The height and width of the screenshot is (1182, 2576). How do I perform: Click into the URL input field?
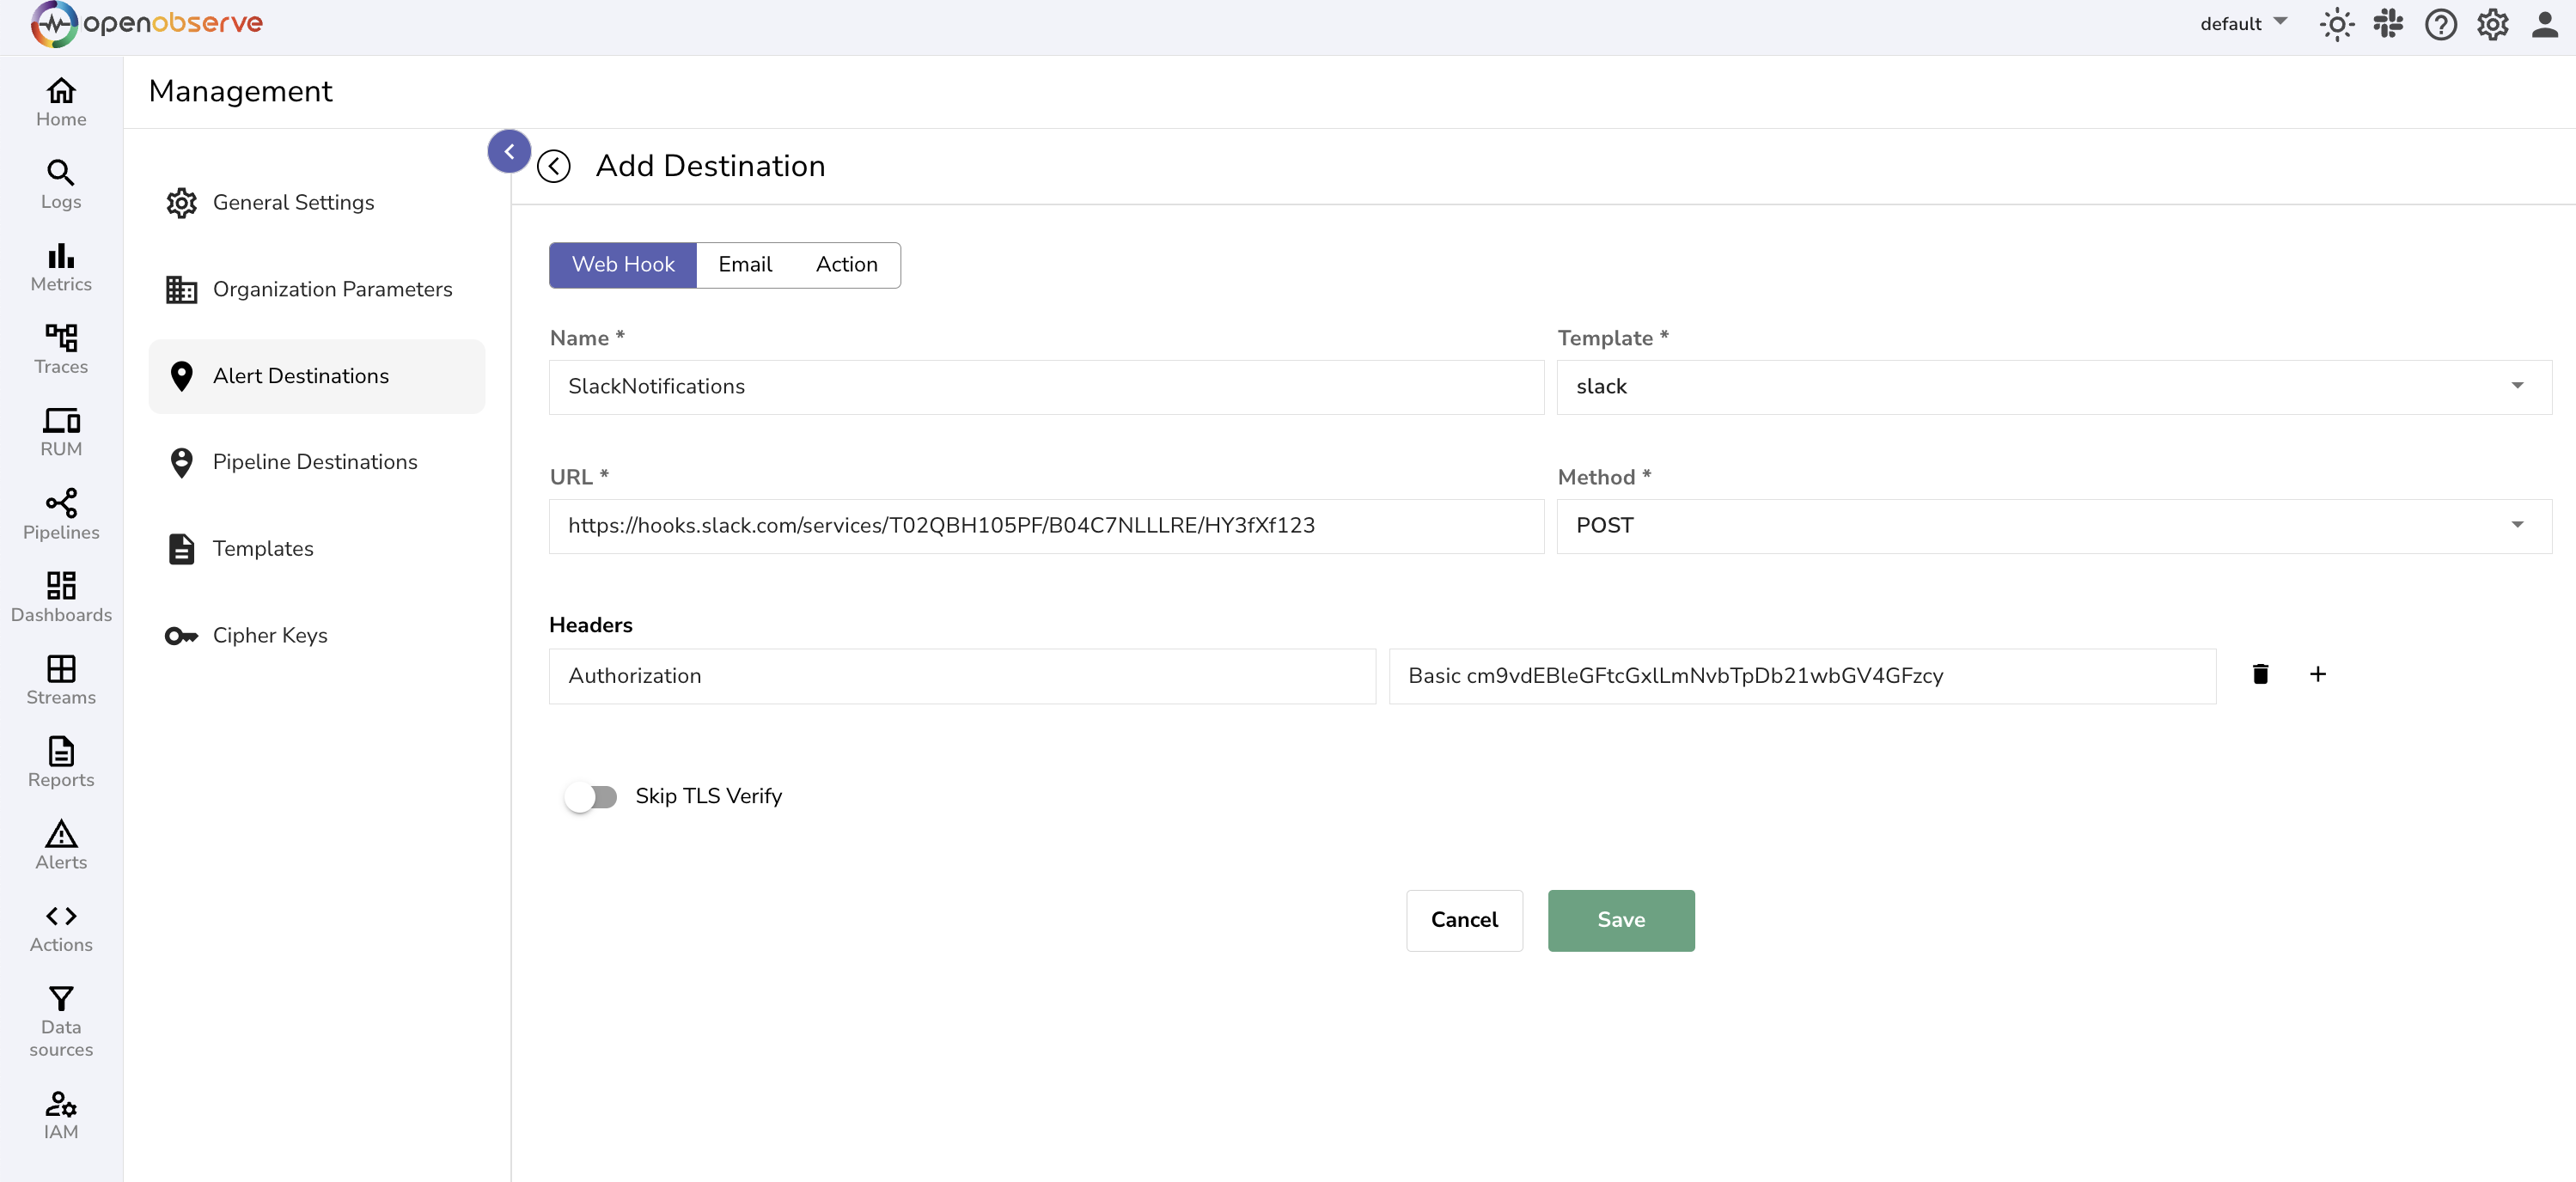[x=1045, y=526]
